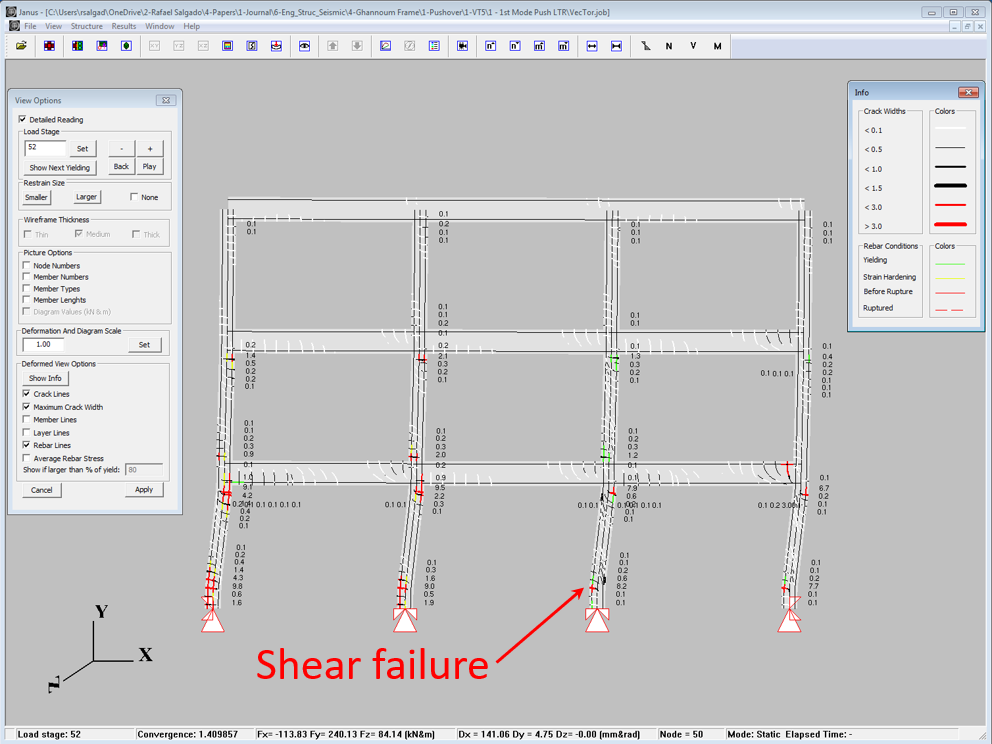This screenshot has height=744, width=992.
Task: Click the Larger restrain size button
Action: coord(87,197)
